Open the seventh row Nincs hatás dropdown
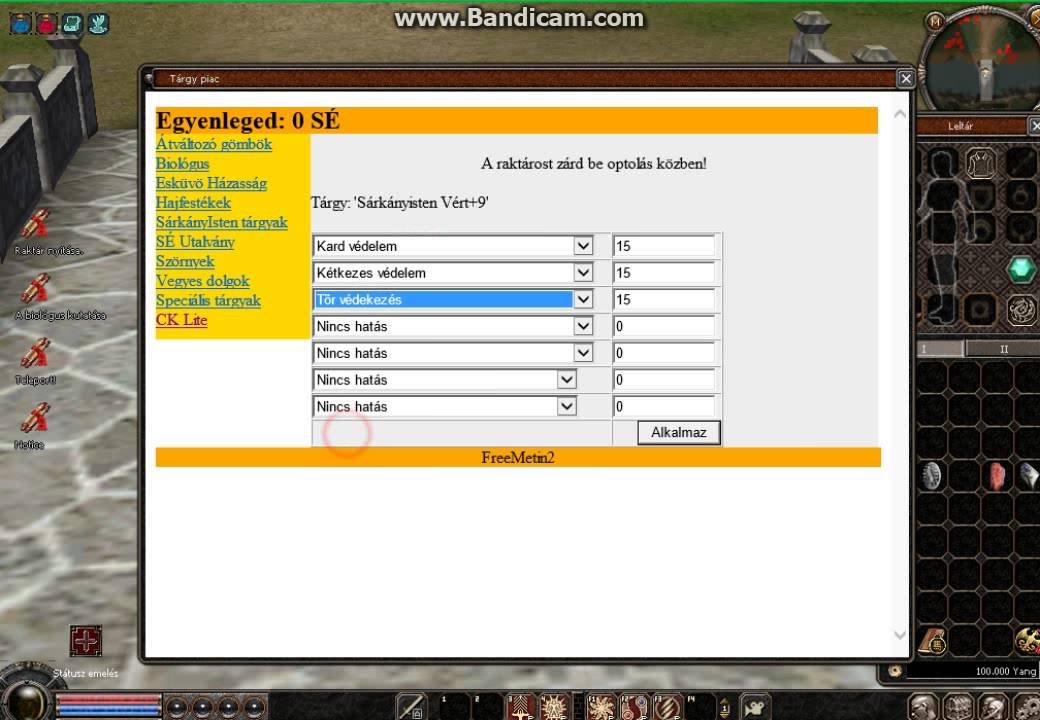This screenshot has width=1040, height=720. point(444,406)
